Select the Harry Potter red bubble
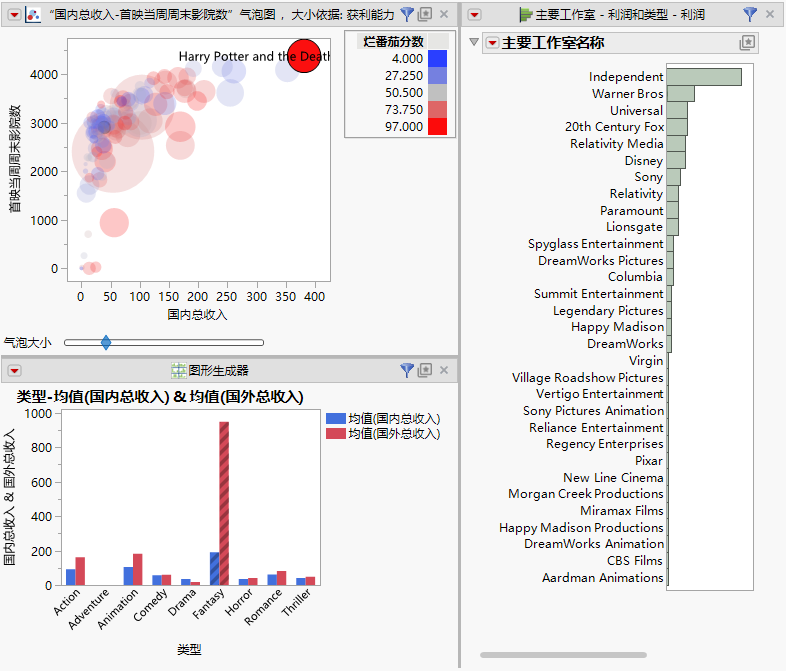The width and height of the screenshot is (786, 671). (304, 56)
